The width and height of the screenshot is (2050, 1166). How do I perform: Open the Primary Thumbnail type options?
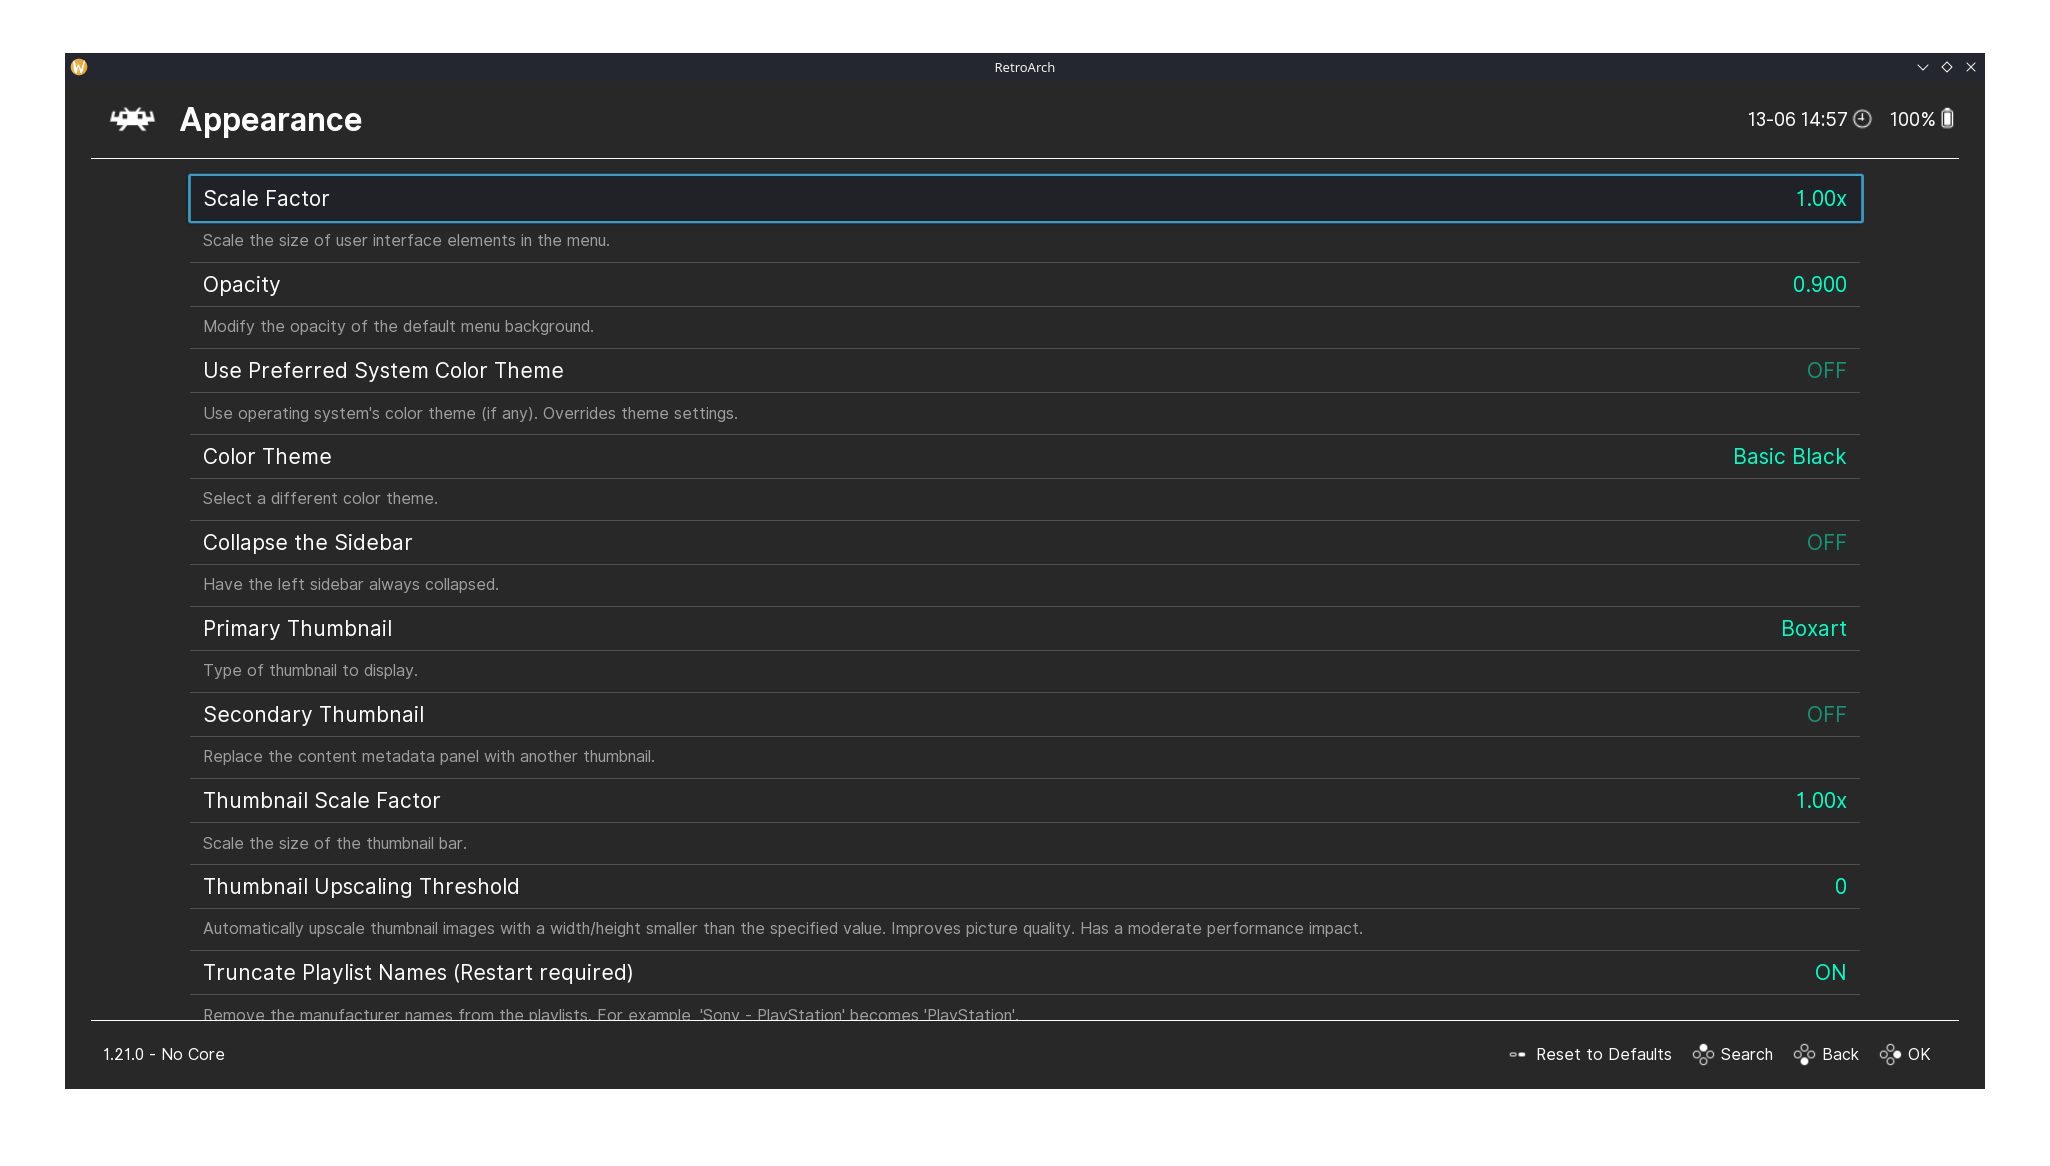1024,629
